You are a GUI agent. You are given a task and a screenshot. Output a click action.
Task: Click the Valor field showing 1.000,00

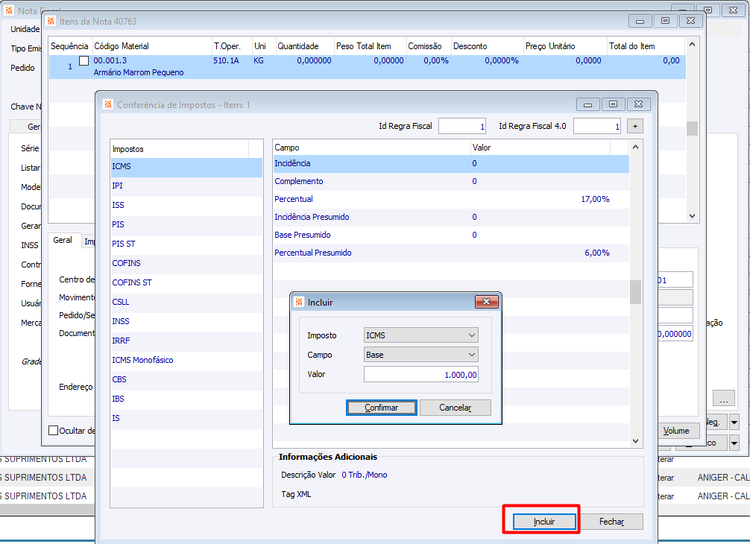[421, 375]
